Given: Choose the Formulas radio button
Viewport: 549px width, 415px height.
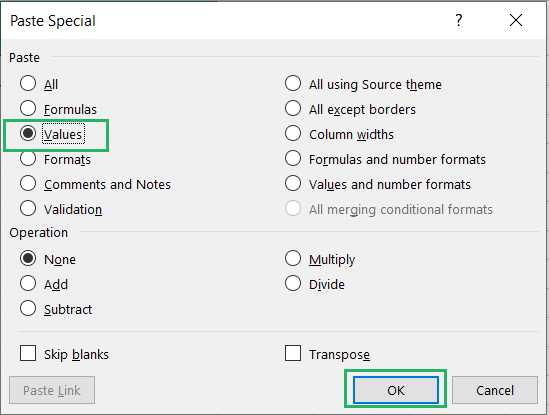Looking at the screenshot, I should pos(28,108).
